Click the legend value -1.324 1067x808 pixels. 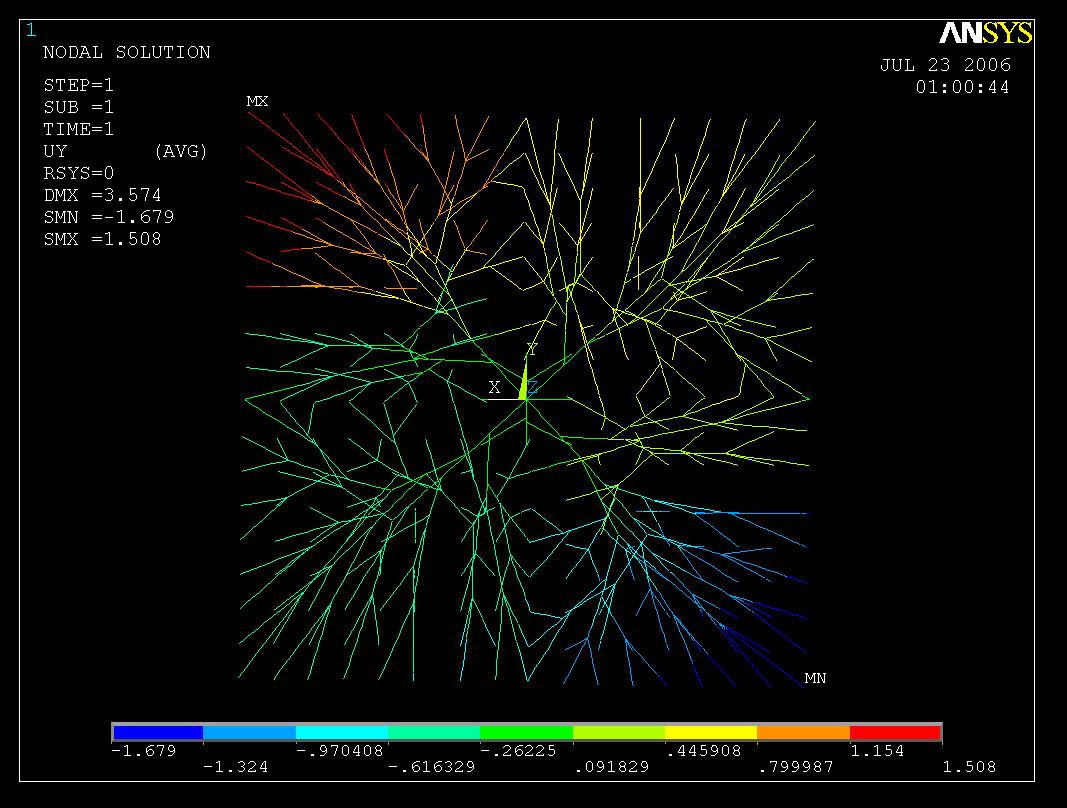235,767
